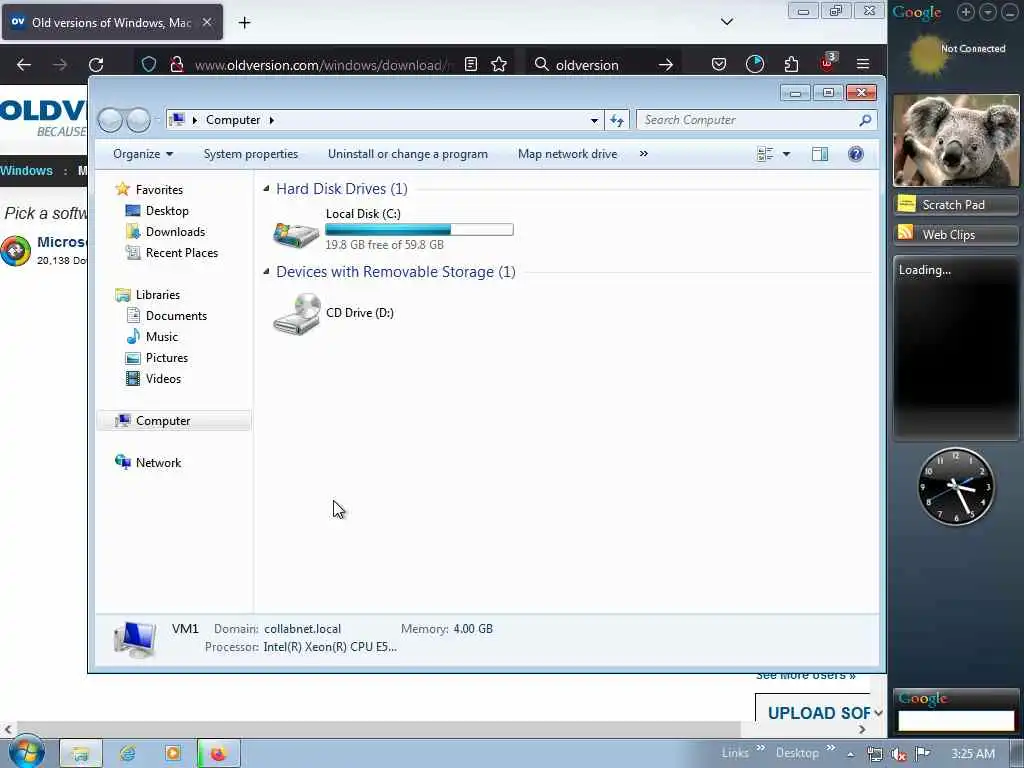Launch Internet Explorer from taskbar
Viewport: 1024px width, 768px height.
pyautogui.click(x=127, y=754)
